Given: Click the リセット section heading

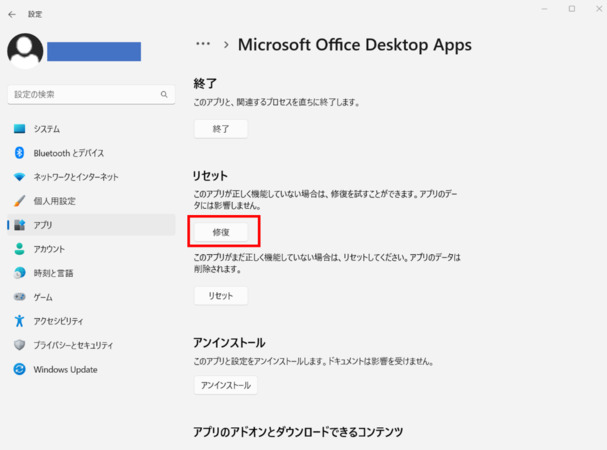Looking at the screenshot, I should [210, 175].
